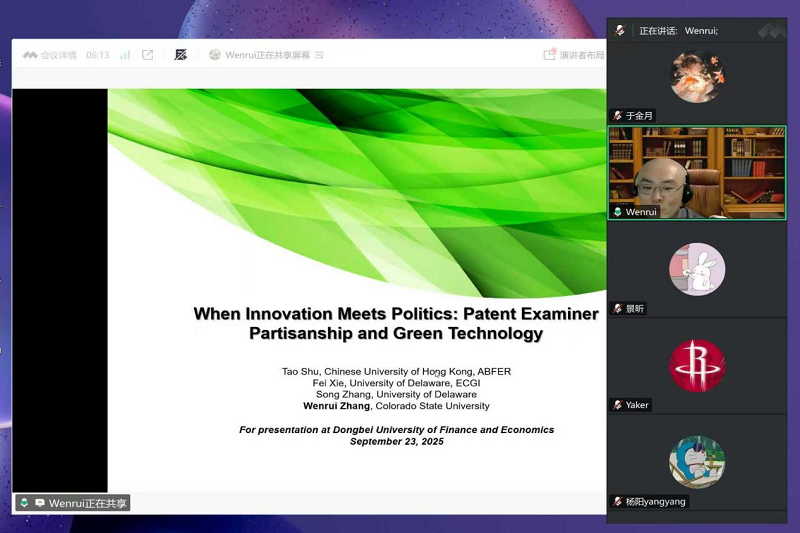Click the meeting logo icon left of 会议详情

[x=30, y=55]
